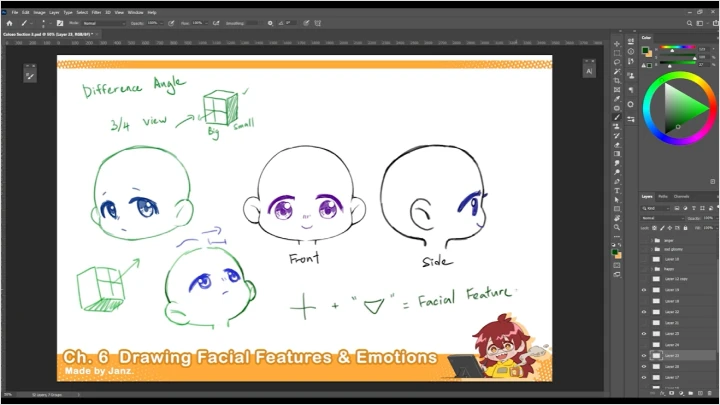
Task: Open the brush Mode dropdown
Action: coord(103,22)
